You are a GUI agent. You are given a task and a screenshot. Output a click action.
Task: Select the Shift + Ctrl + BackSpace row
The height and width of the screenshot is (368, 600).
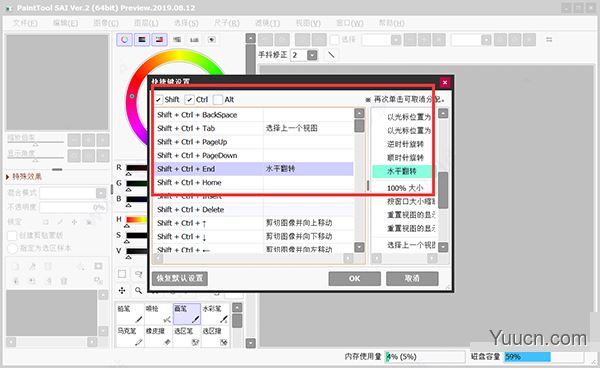(254, 115)
